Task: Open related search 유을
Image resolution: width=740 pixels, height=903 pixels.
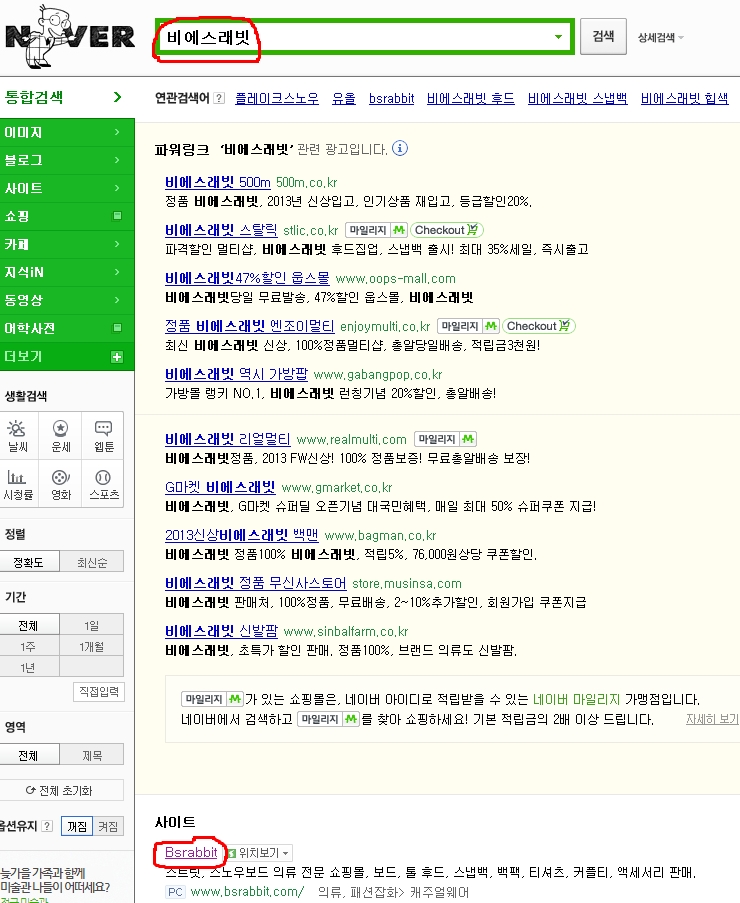Action: point(344,98)
